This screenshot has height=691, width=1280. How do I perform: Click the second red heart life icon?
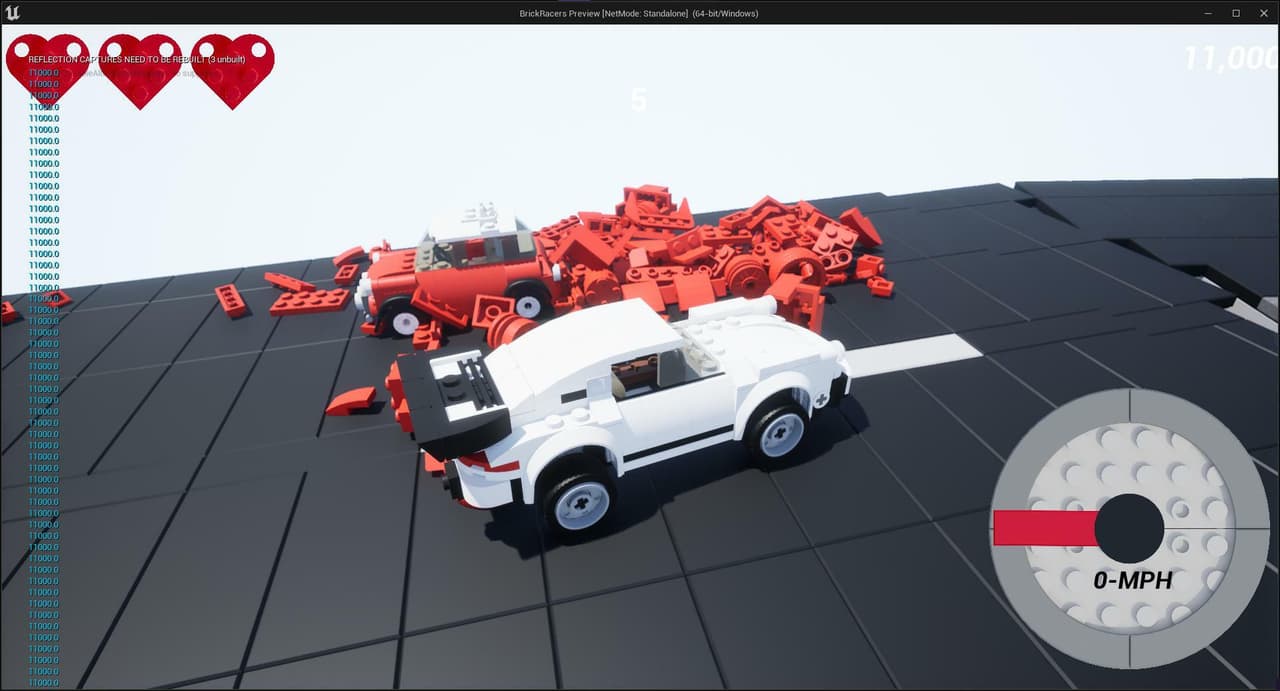[x=140, y=71]
